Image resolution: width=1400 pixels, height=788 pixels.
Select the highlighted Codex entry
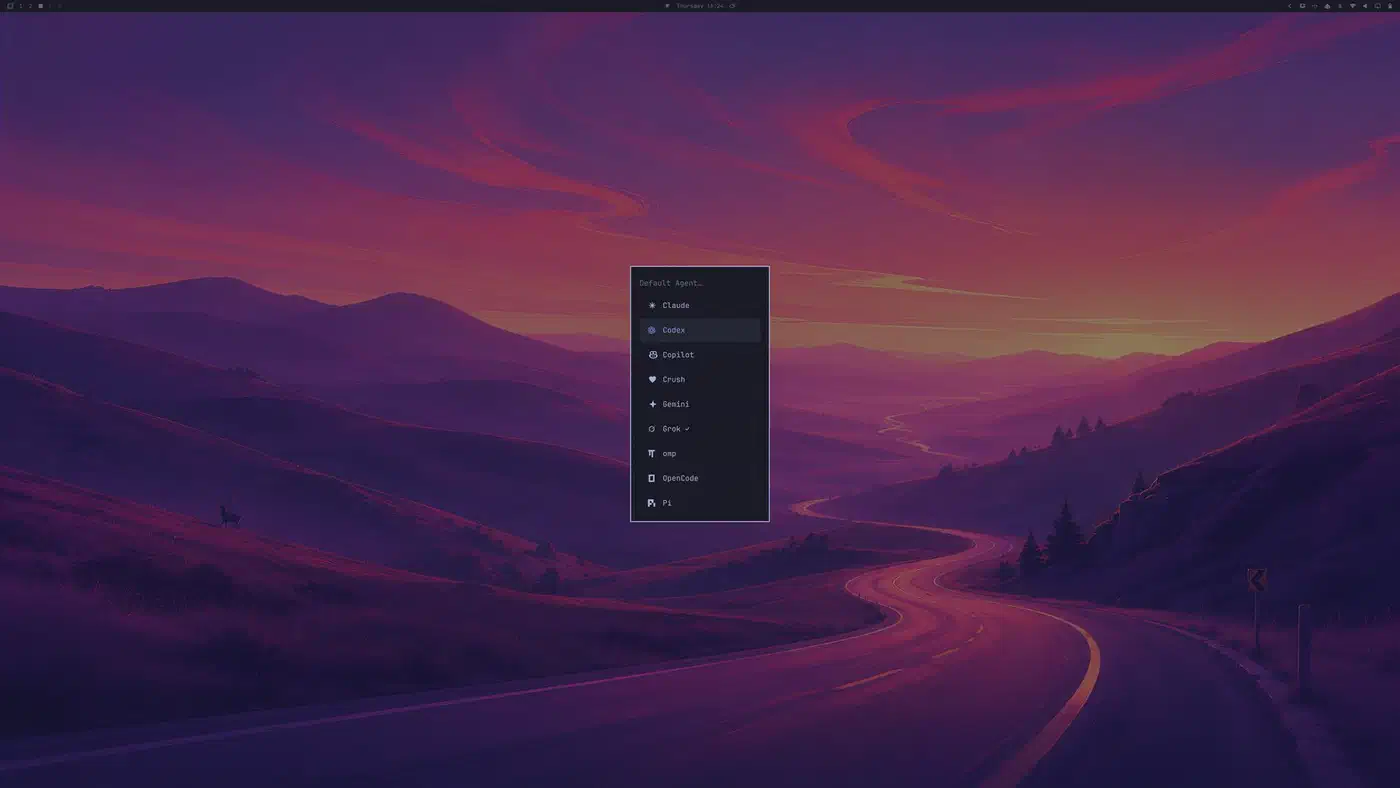pos(700,330)
